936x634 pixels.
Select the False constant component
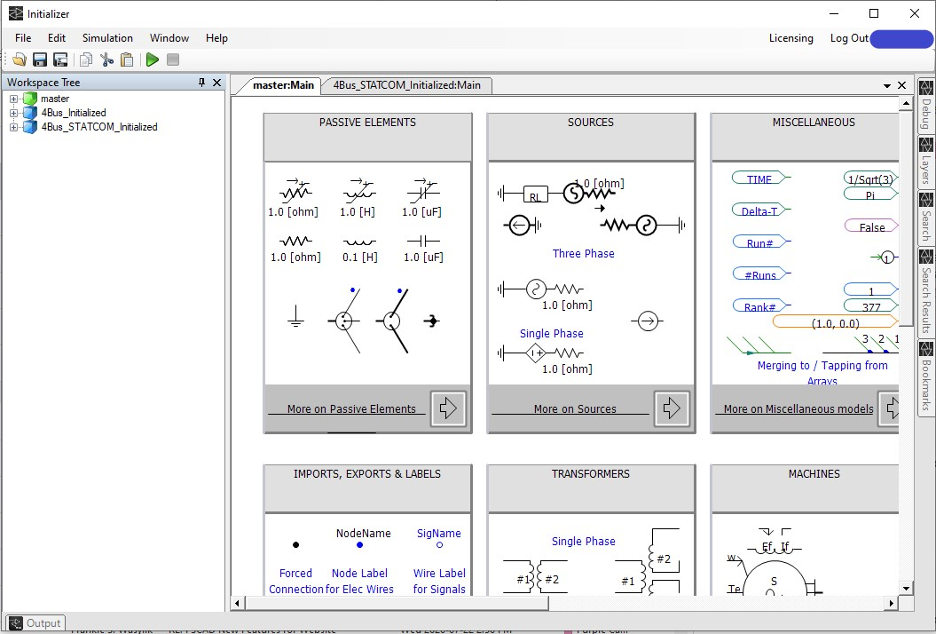872,226
